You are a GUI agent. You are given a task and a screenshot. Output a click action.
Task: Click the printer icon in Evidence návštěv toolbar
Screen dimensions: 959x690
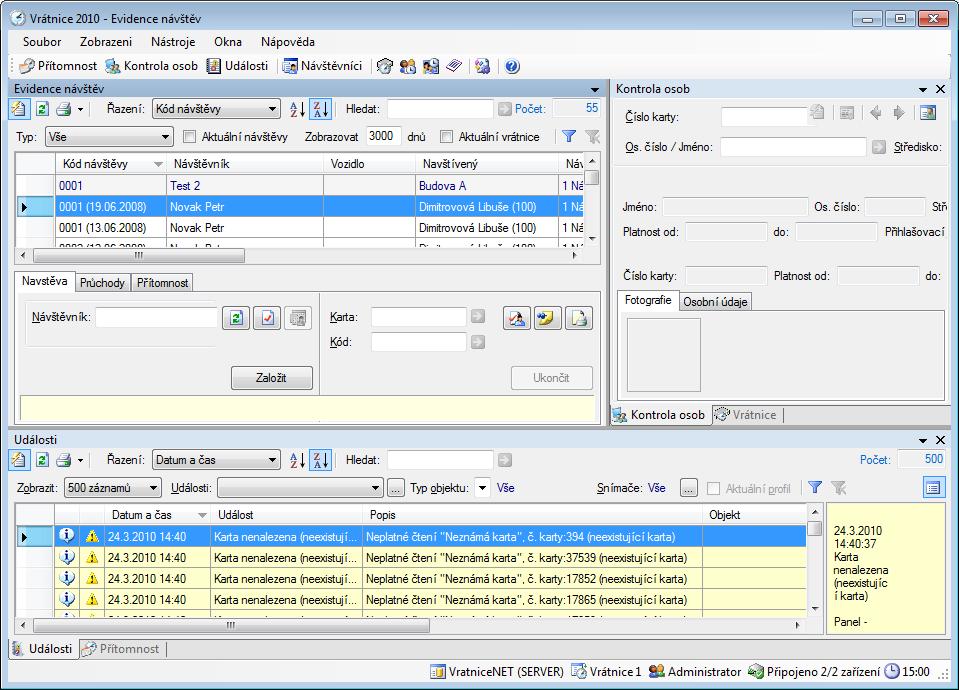64,109
